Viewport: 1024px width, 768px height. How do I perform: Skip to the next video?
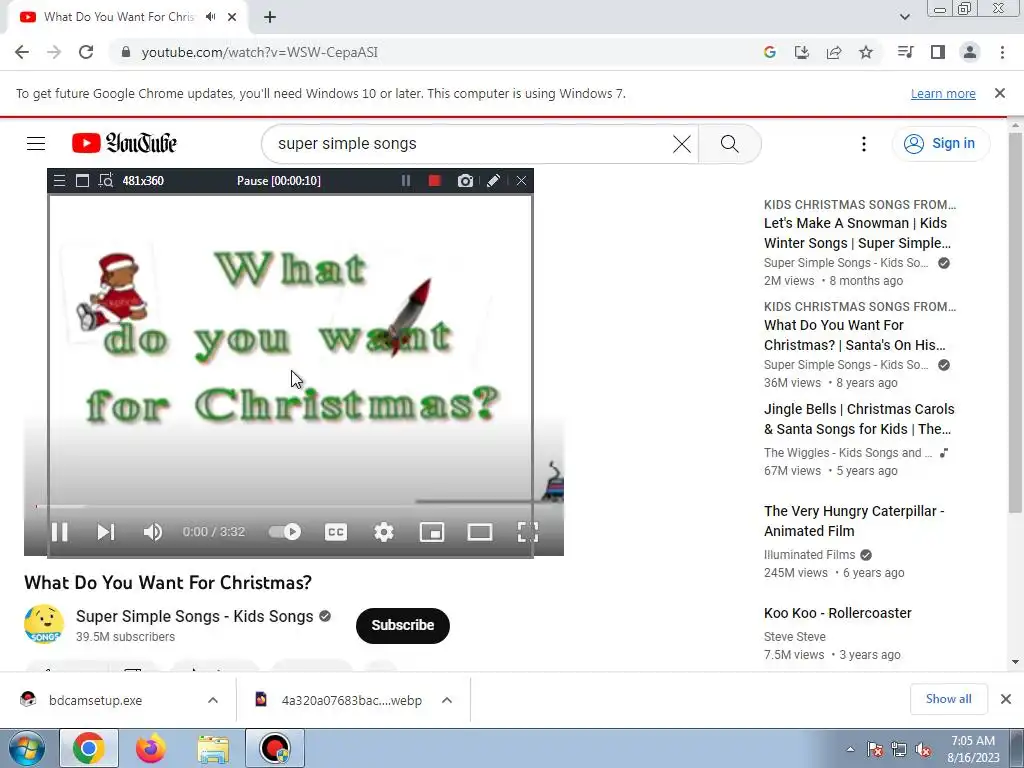coord(106,532)
